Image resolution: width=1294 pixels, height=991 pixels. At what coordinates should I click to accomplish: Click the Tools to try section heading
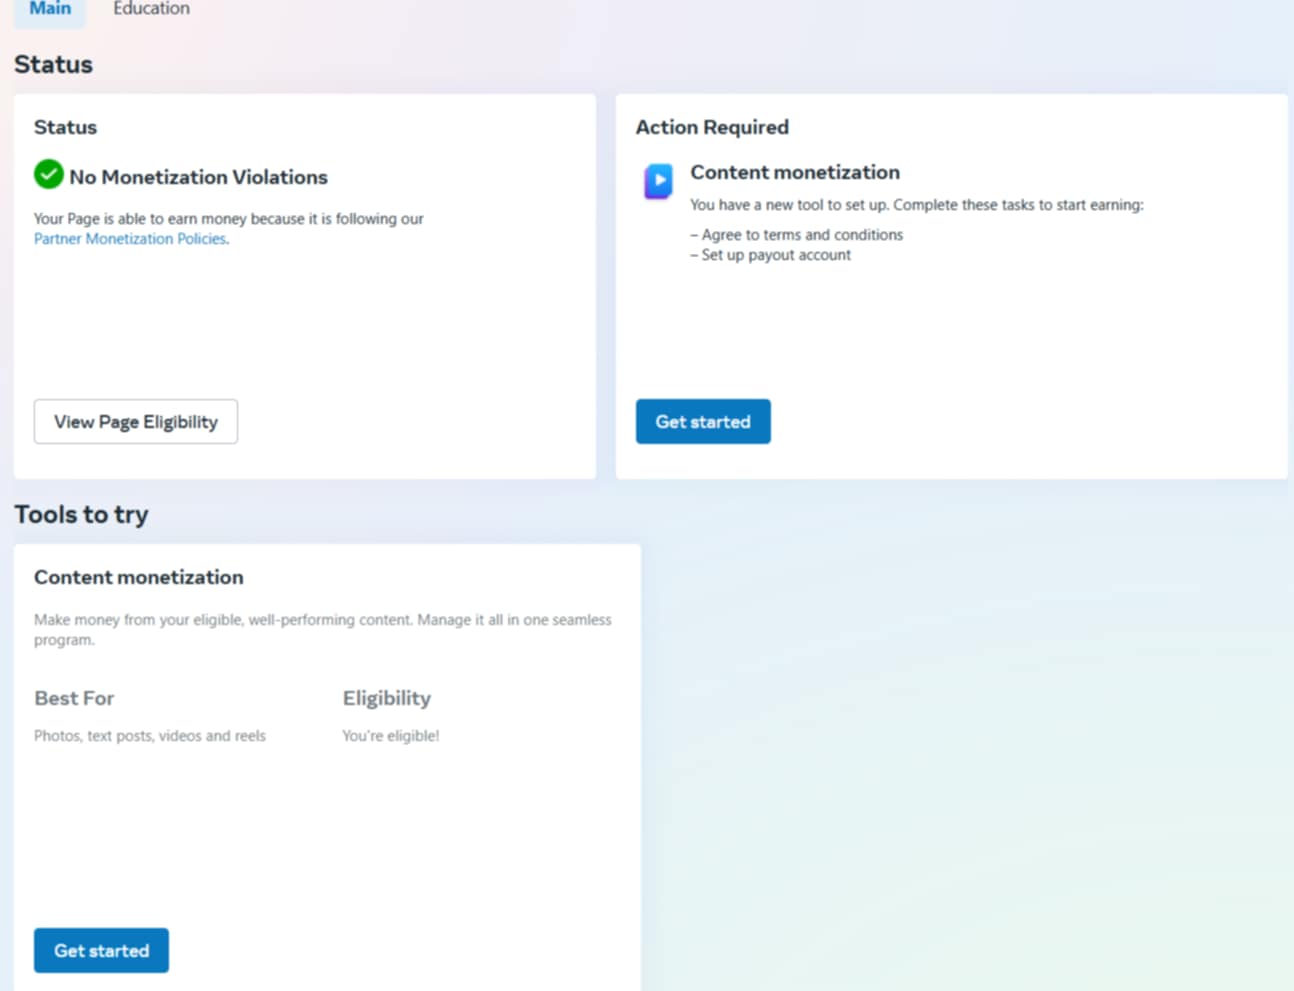coord(81,514)
